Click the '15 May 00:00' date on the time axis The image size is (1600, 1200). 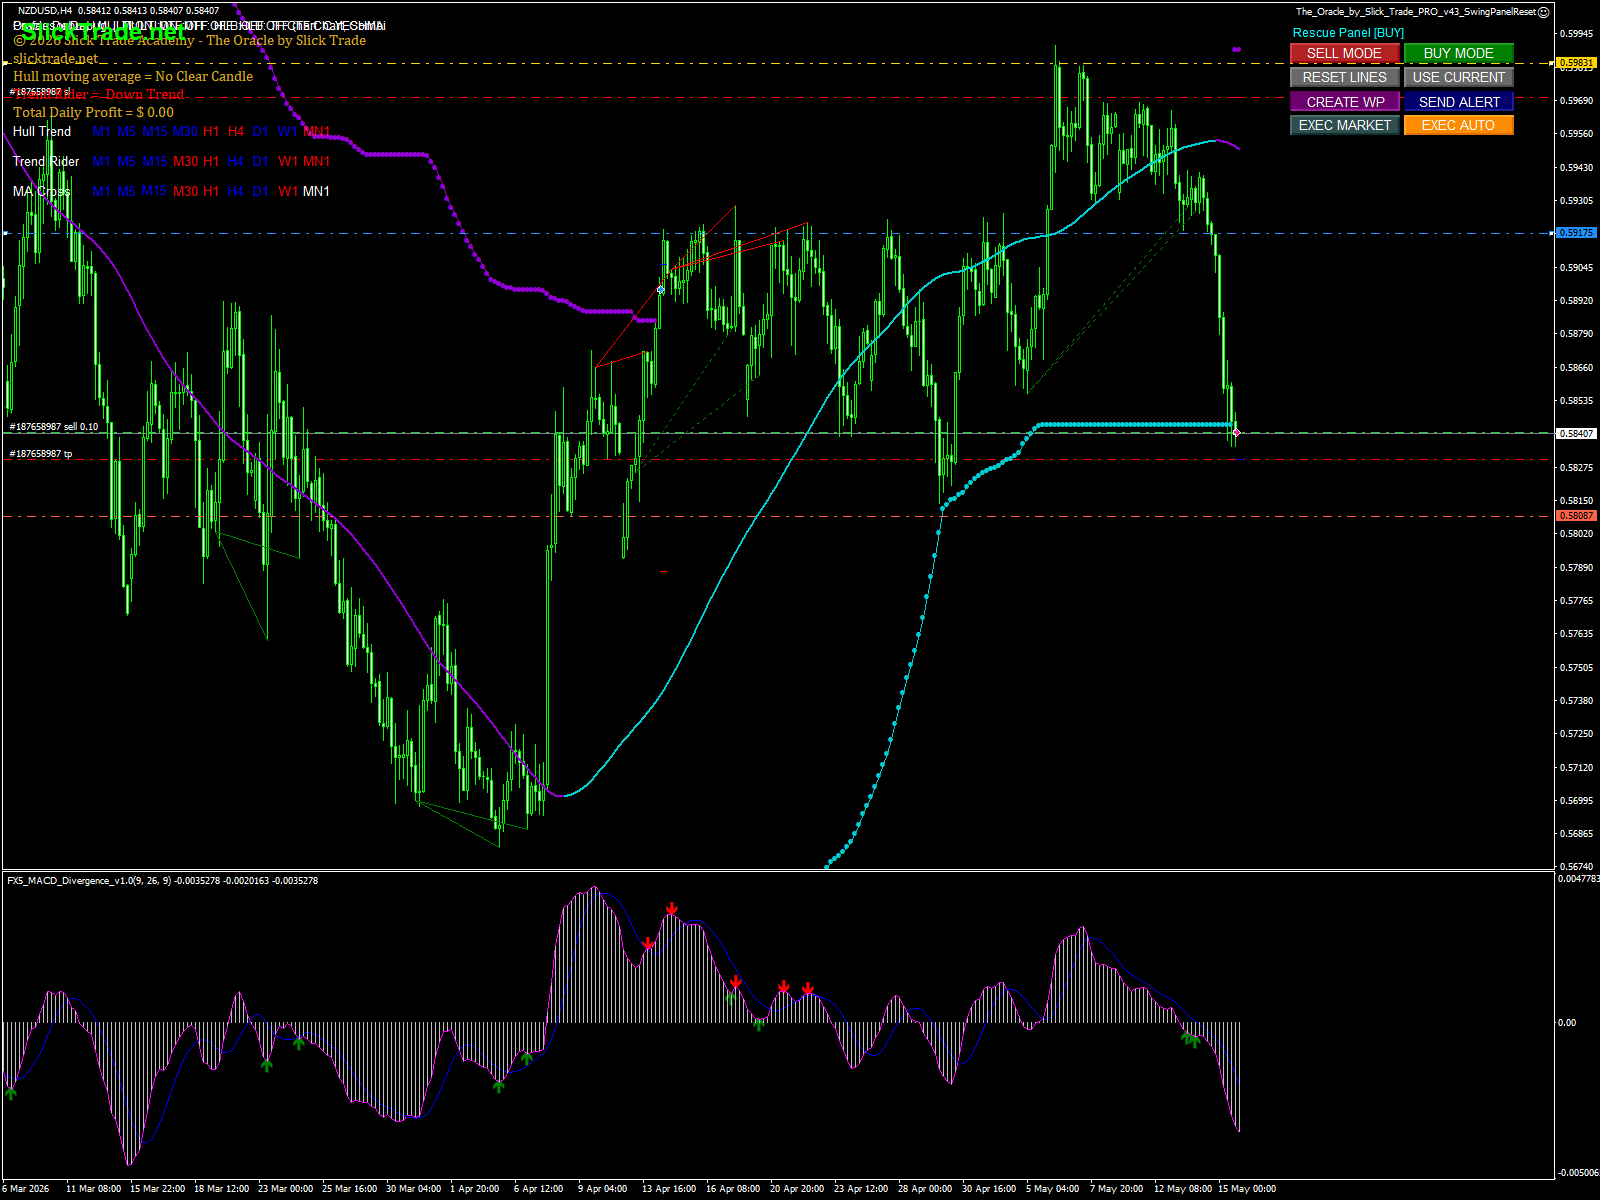pyautogui.click(x=1246, y=1189)
